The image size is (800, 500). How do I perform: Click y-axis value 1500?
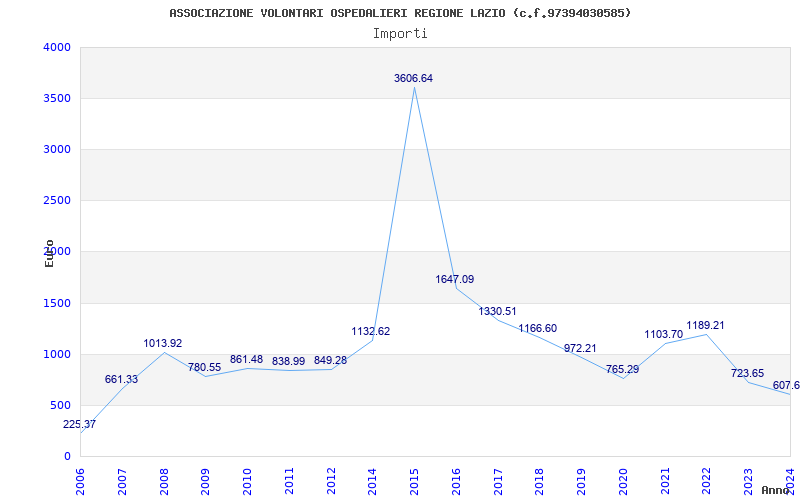click(57, 304)
